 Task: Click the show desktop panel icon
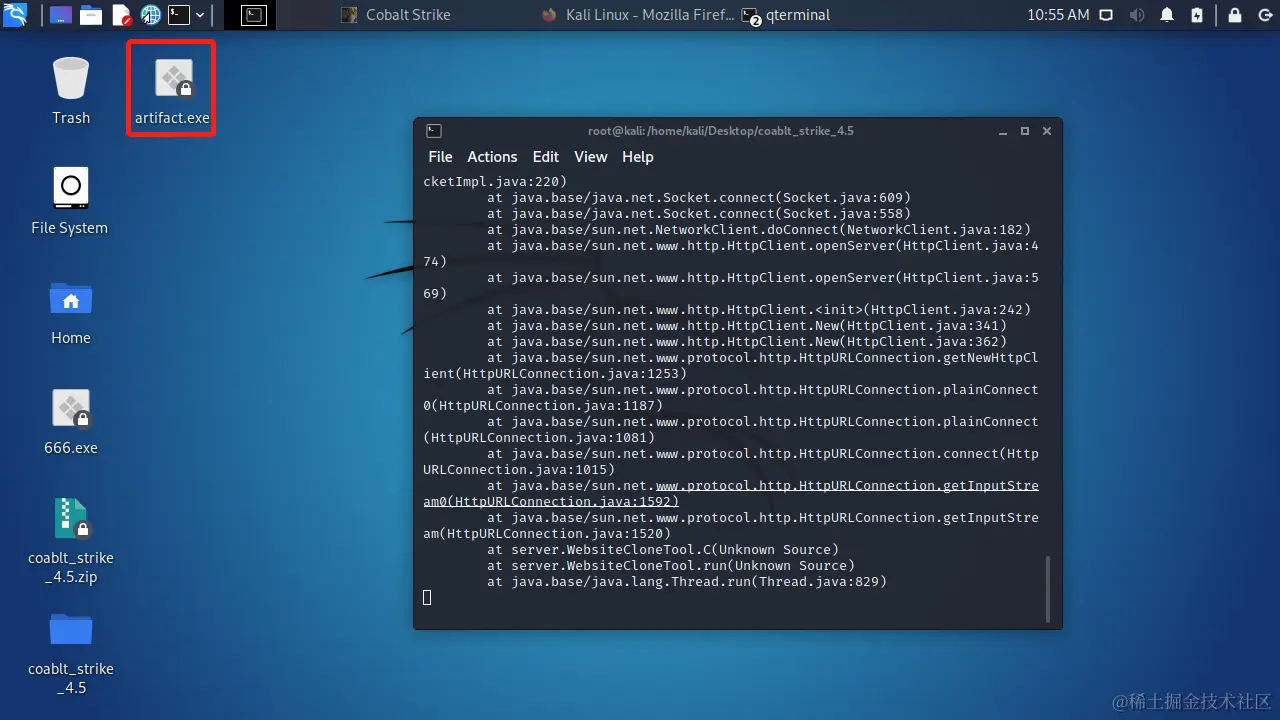[61, 15]
